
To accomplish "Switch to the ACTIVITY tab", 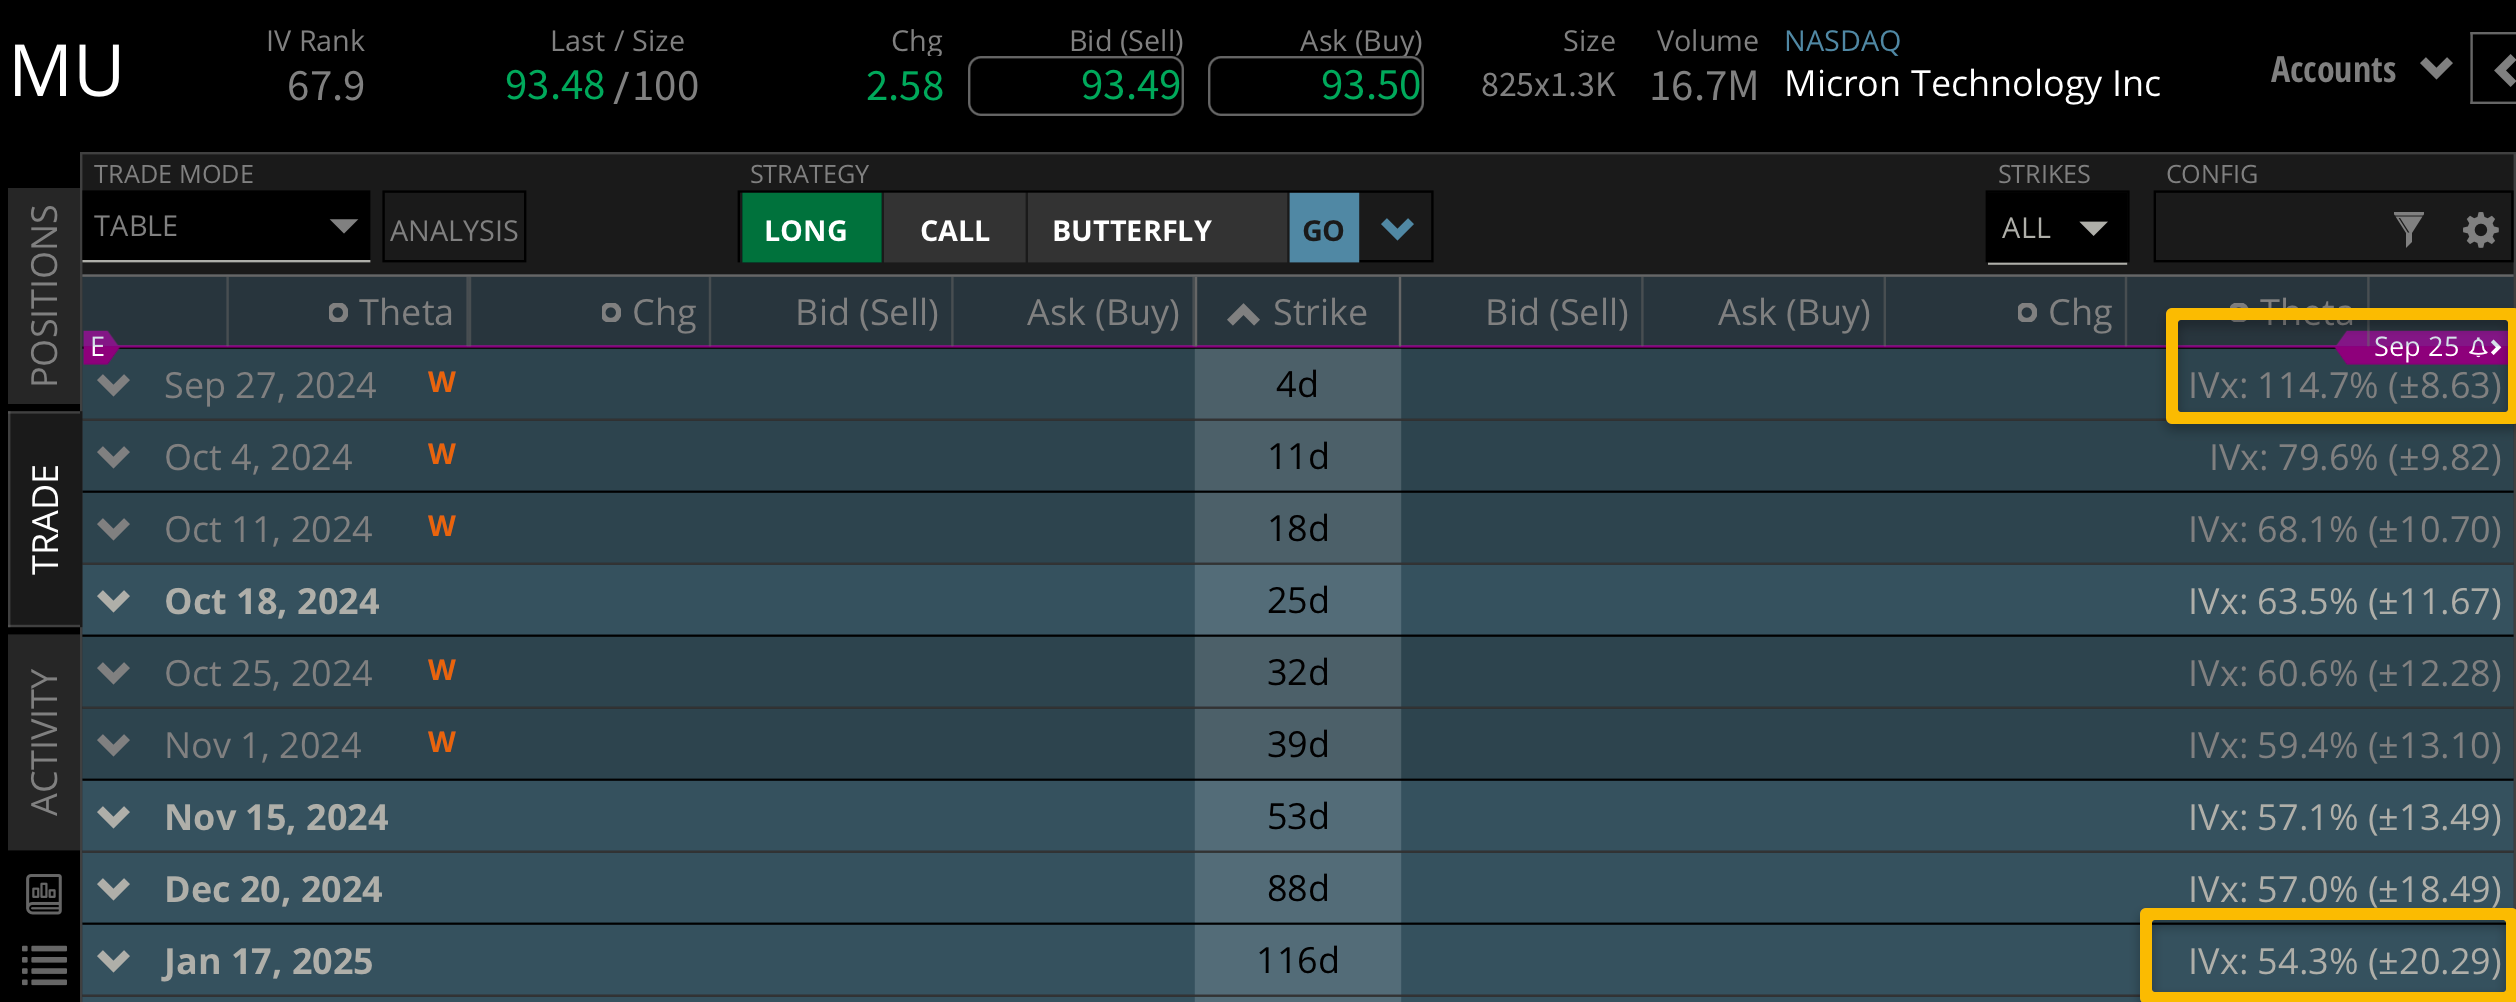I will pyautogui.click(x=44, y=742).
